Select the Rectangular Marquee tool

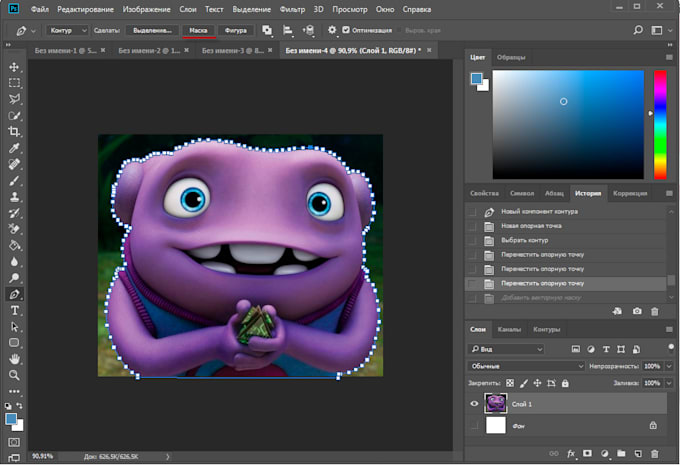14,83
